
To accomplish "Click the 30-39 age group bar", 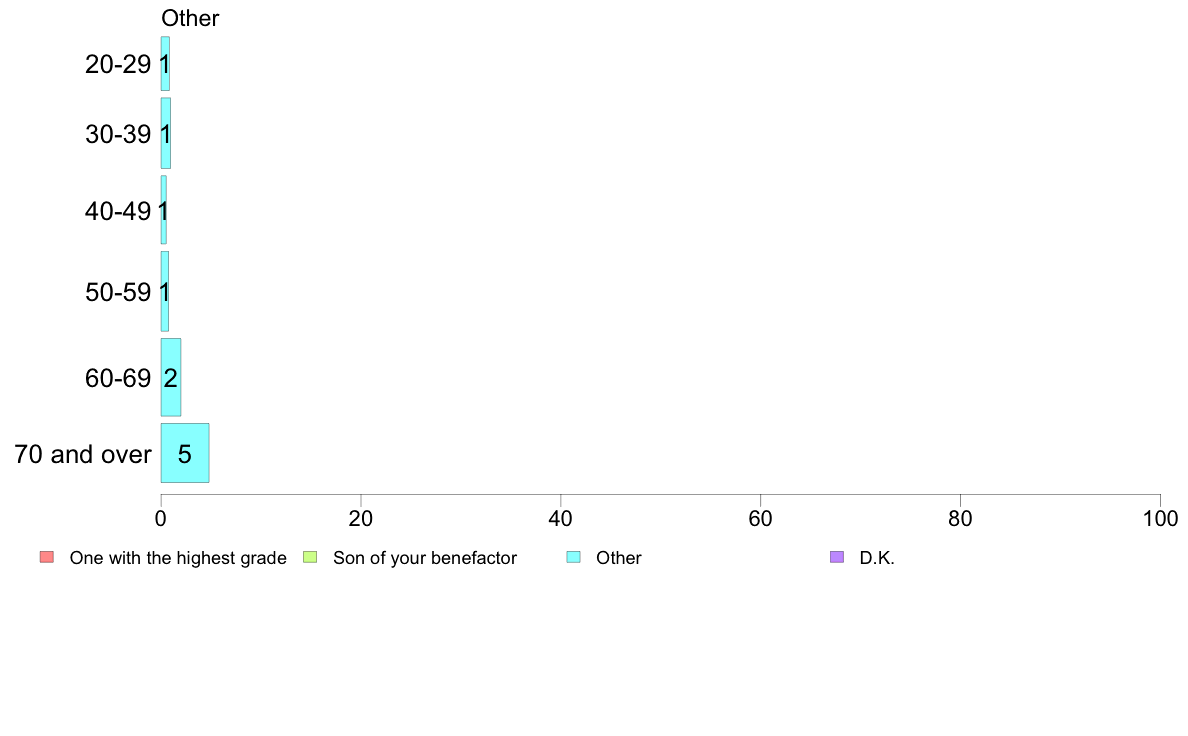I will point(165,133).
